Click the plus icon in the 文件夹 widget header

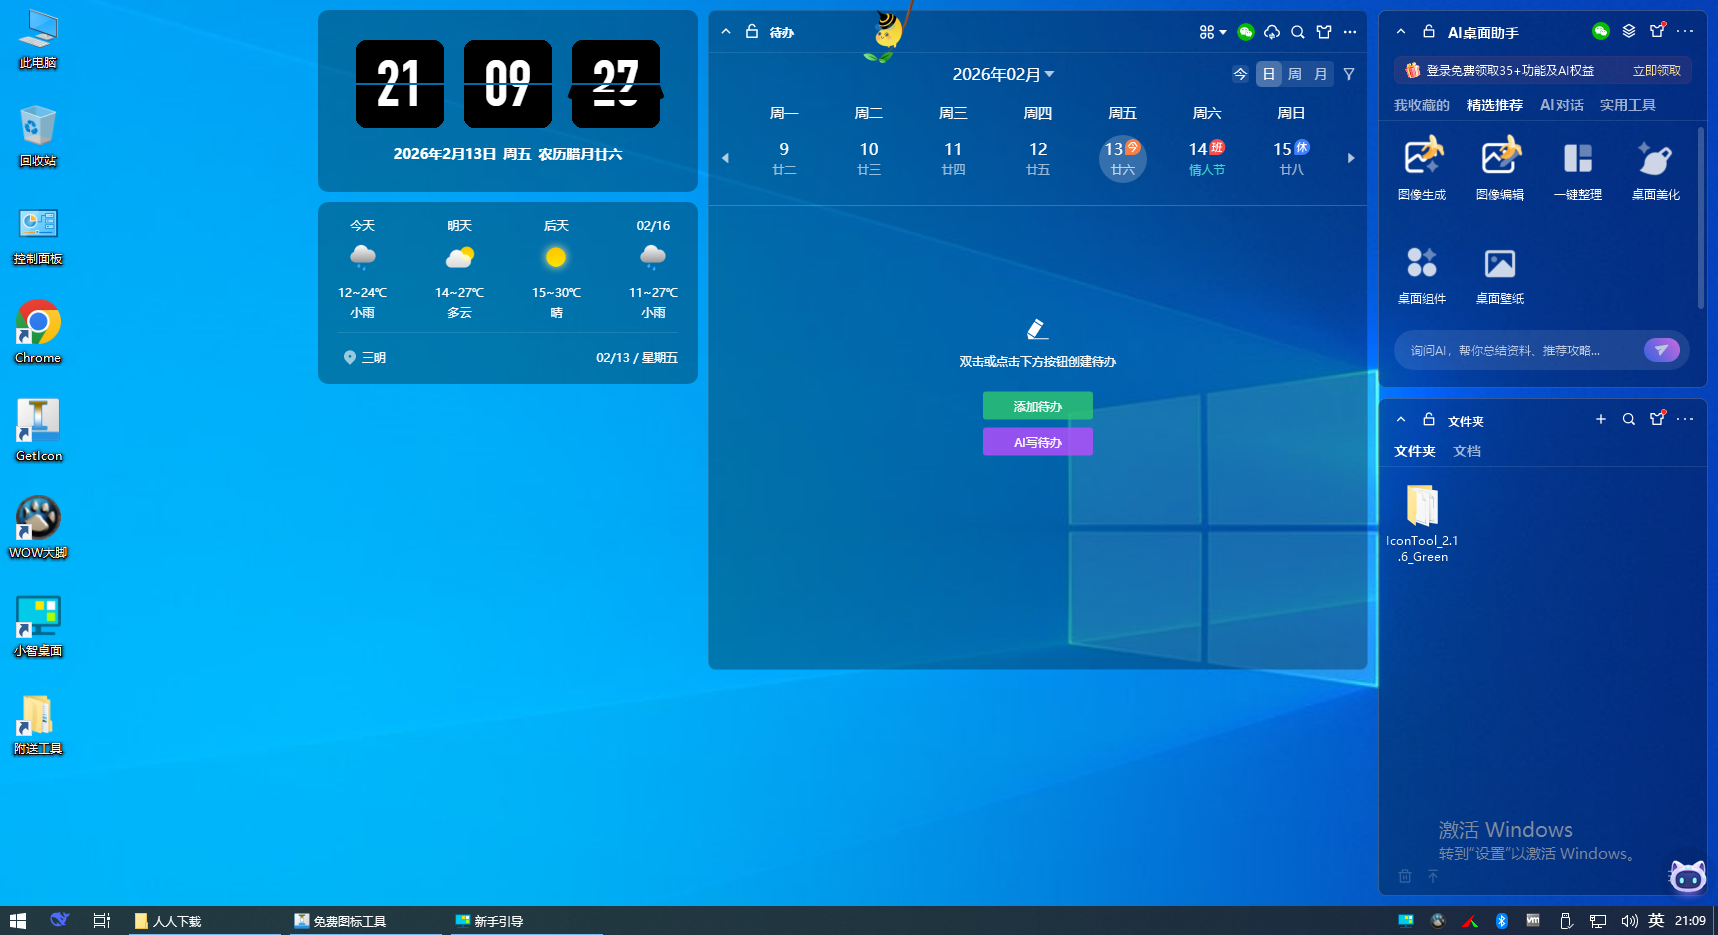[x=1601, y=419]
